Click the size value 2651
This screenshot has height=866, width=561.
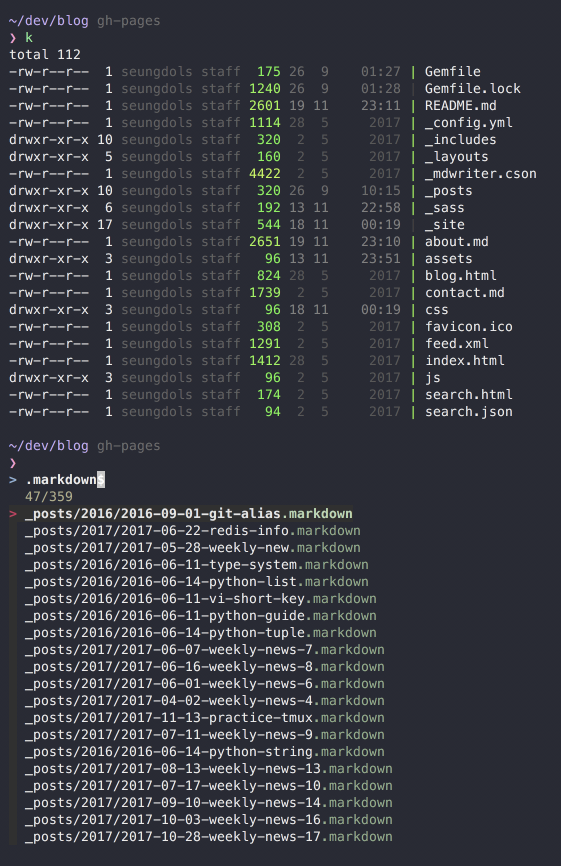coord(265,242)
